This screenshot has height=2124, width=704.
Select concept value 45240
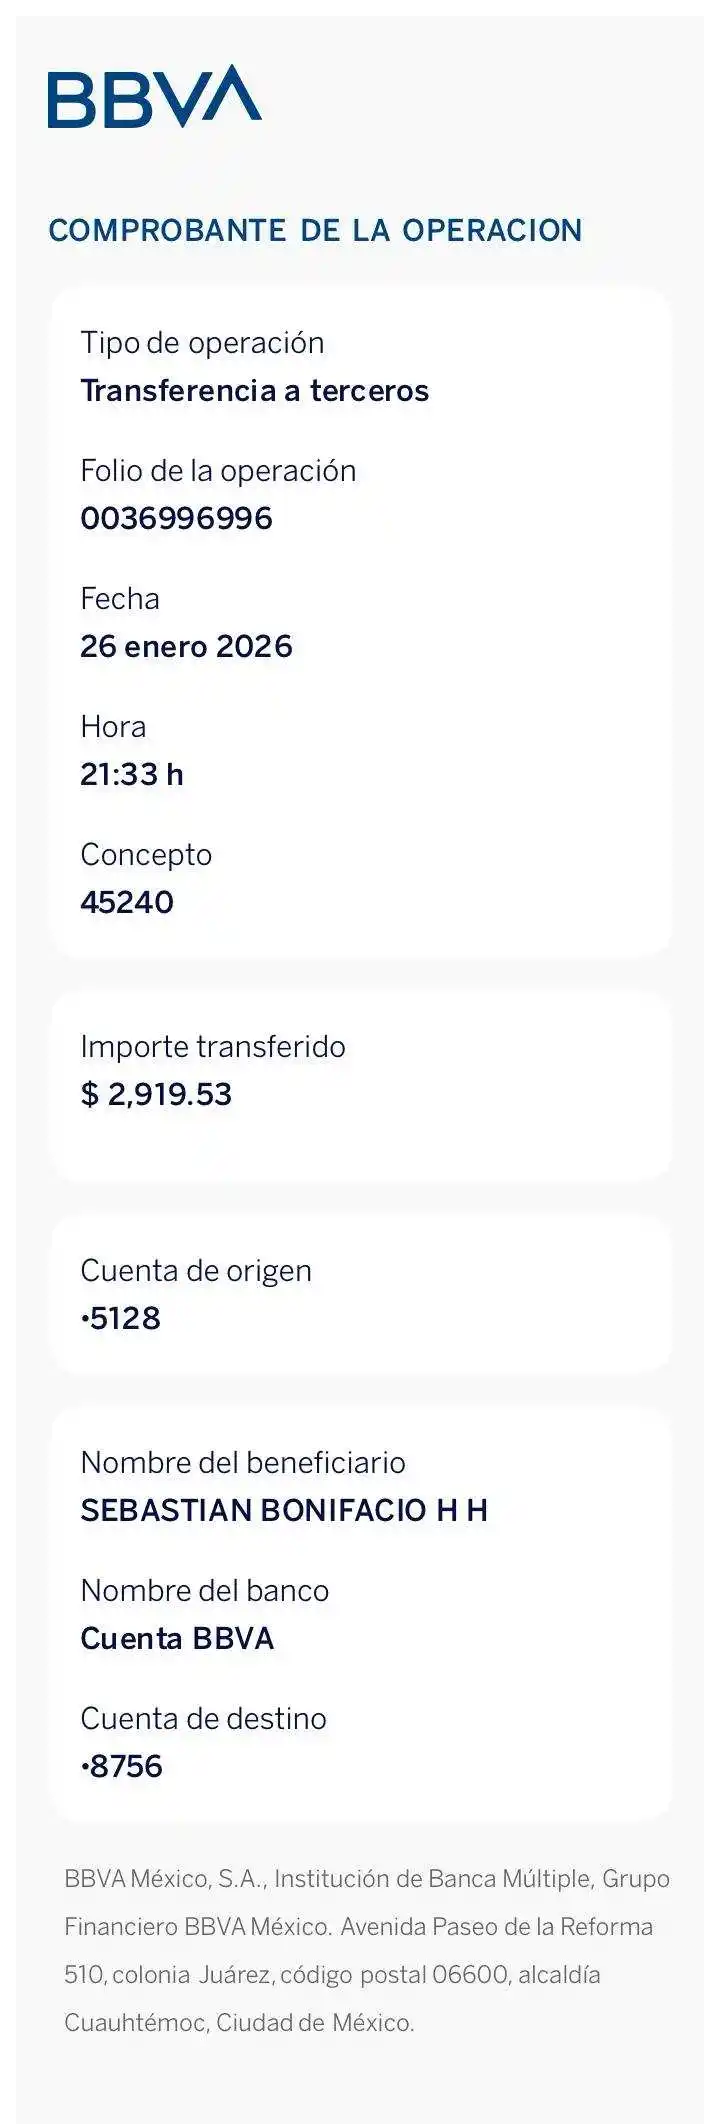pyautogui.click(x=127, y=902)
